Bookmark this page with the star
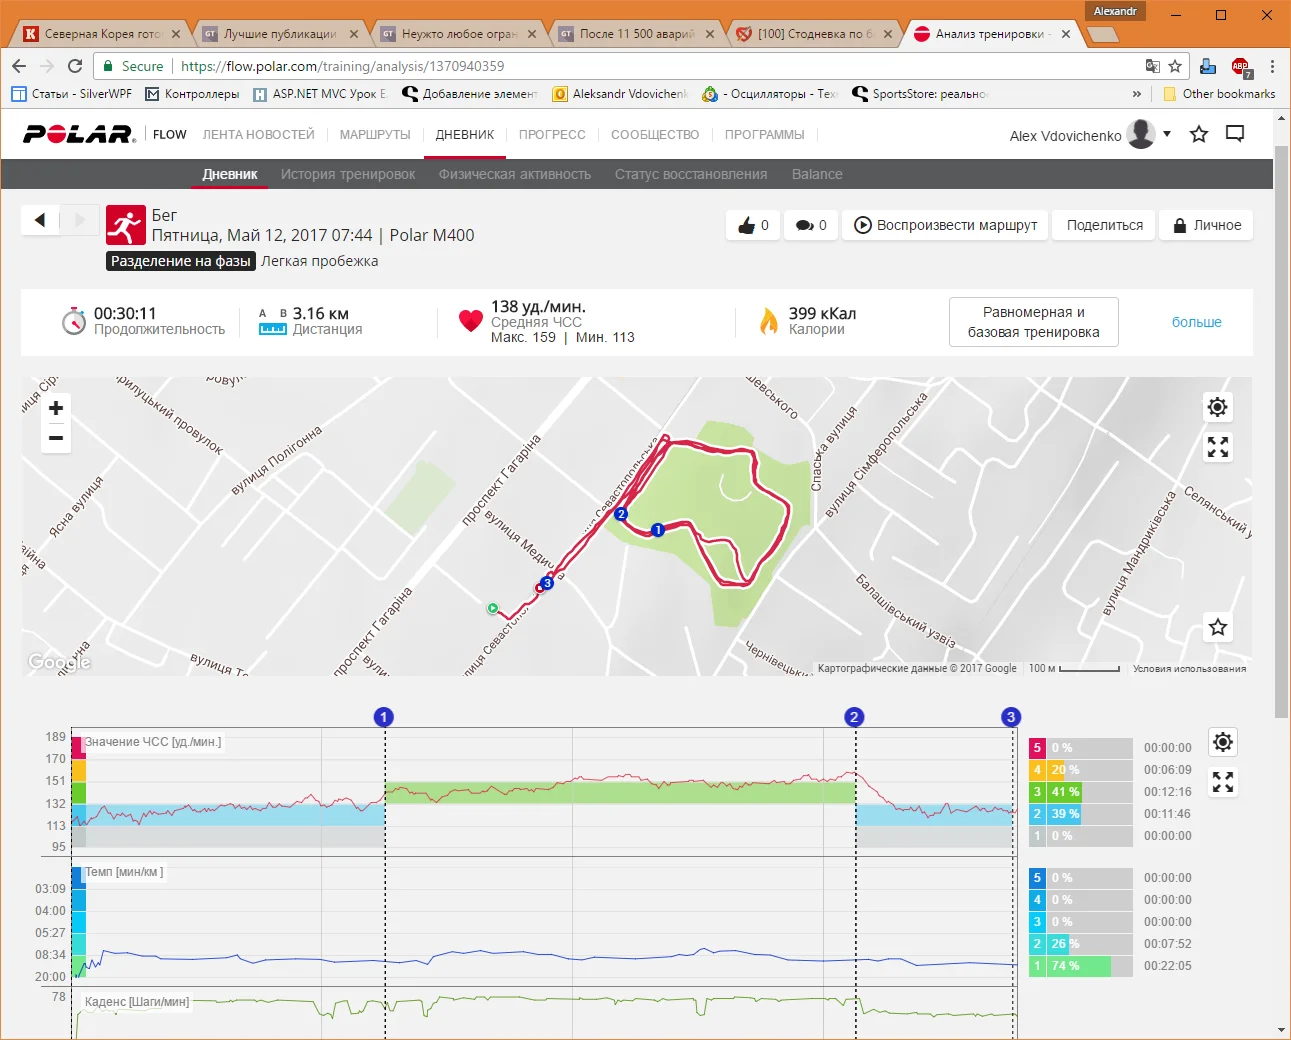Image resolution: width=1291 pixels, height=1040 pixels. click(1175, 66)
